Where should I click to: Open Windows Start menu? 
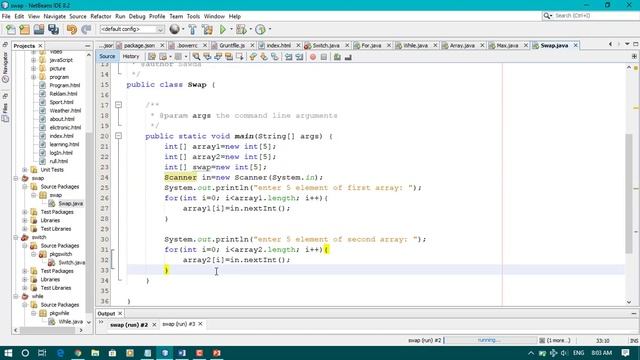[8, 353]
